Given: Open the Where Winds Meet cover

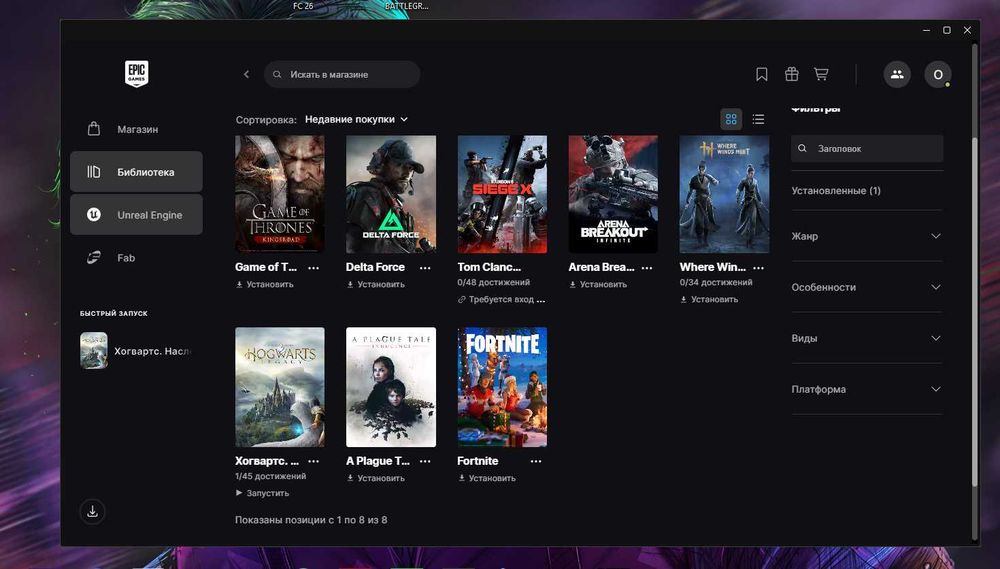Looking at the screenshot, I should pyautogui.click(x=724, y=194).
